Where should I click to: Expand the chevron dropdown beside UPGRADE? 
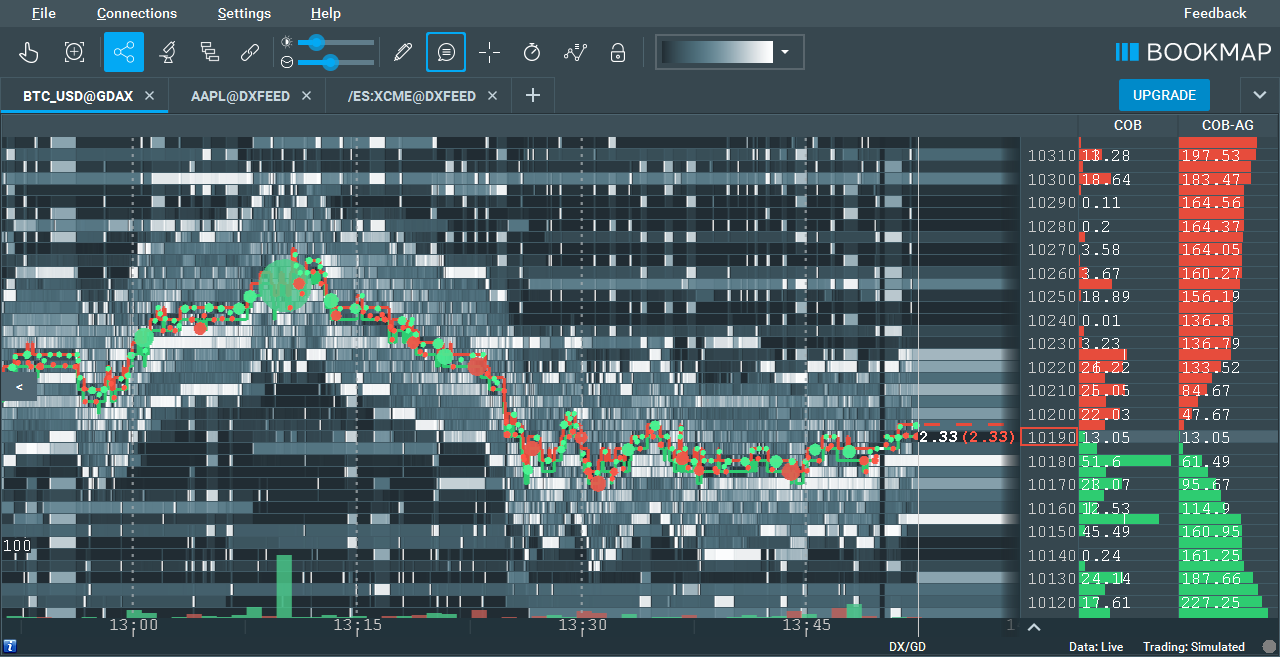1258,95
